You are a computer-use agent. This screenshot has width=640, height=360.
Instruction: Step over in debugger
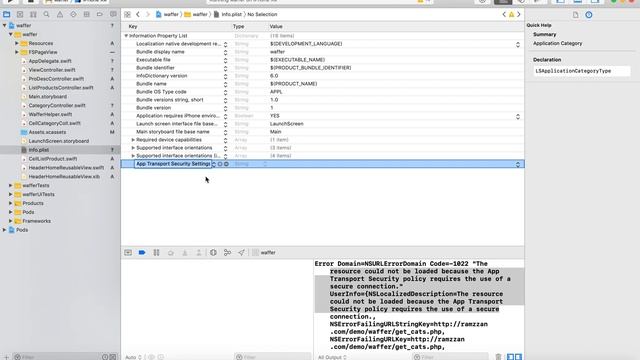[x=171, y=253]
